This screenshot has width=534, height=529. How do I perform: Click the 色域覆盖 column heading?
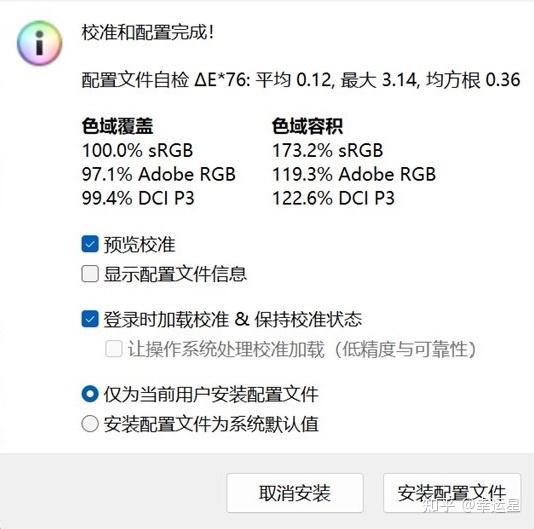[x=117, y=126]
